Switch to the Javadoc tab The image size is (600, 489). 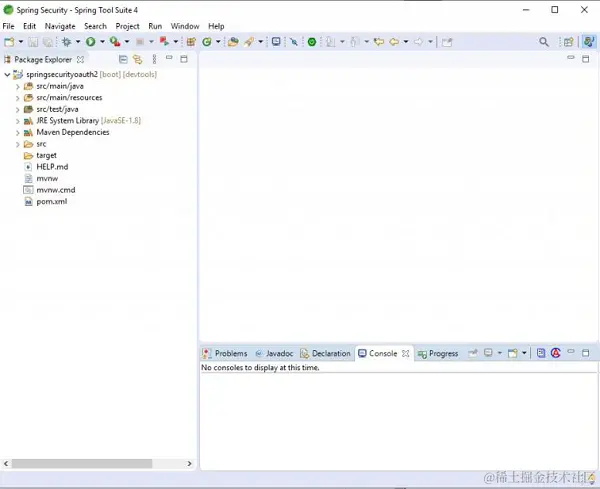point(274,354)
